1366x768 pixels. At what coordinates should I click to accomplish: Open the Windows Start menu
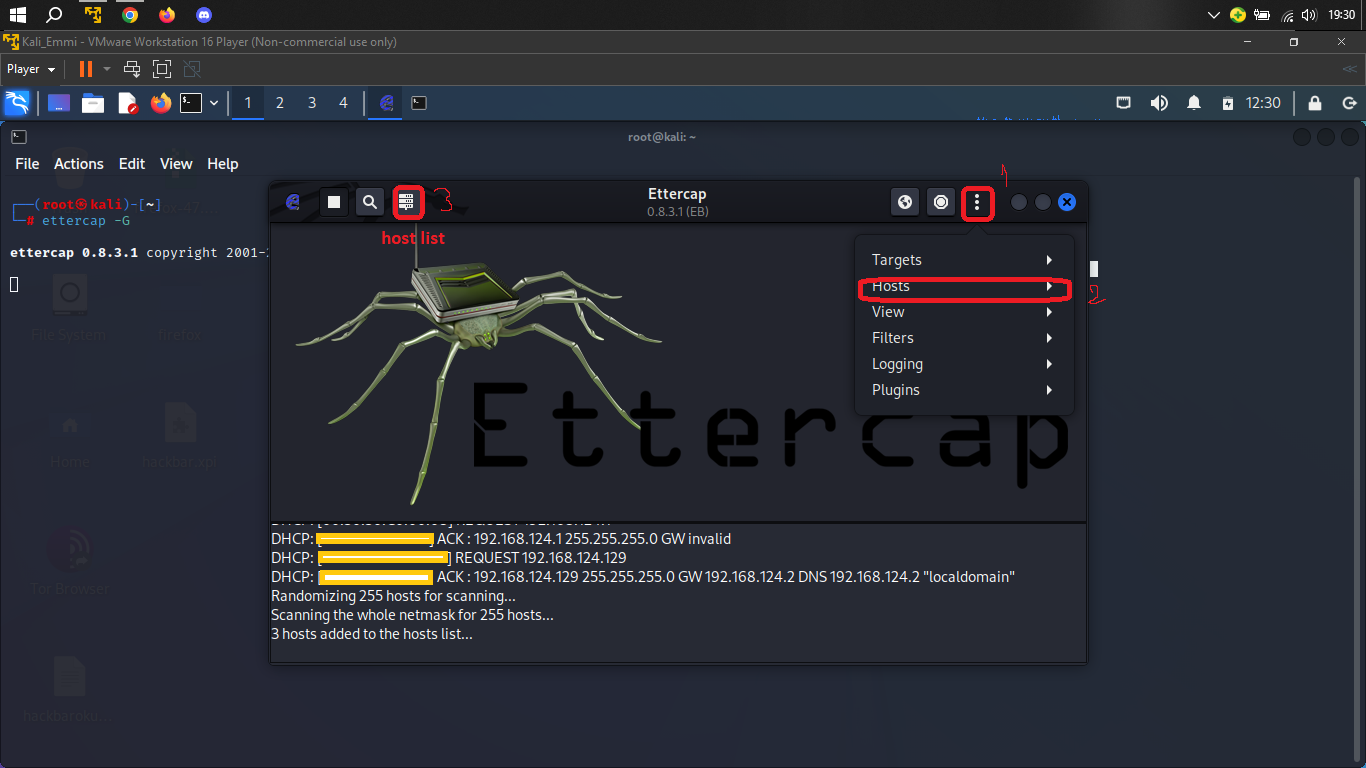click(17, 15)
